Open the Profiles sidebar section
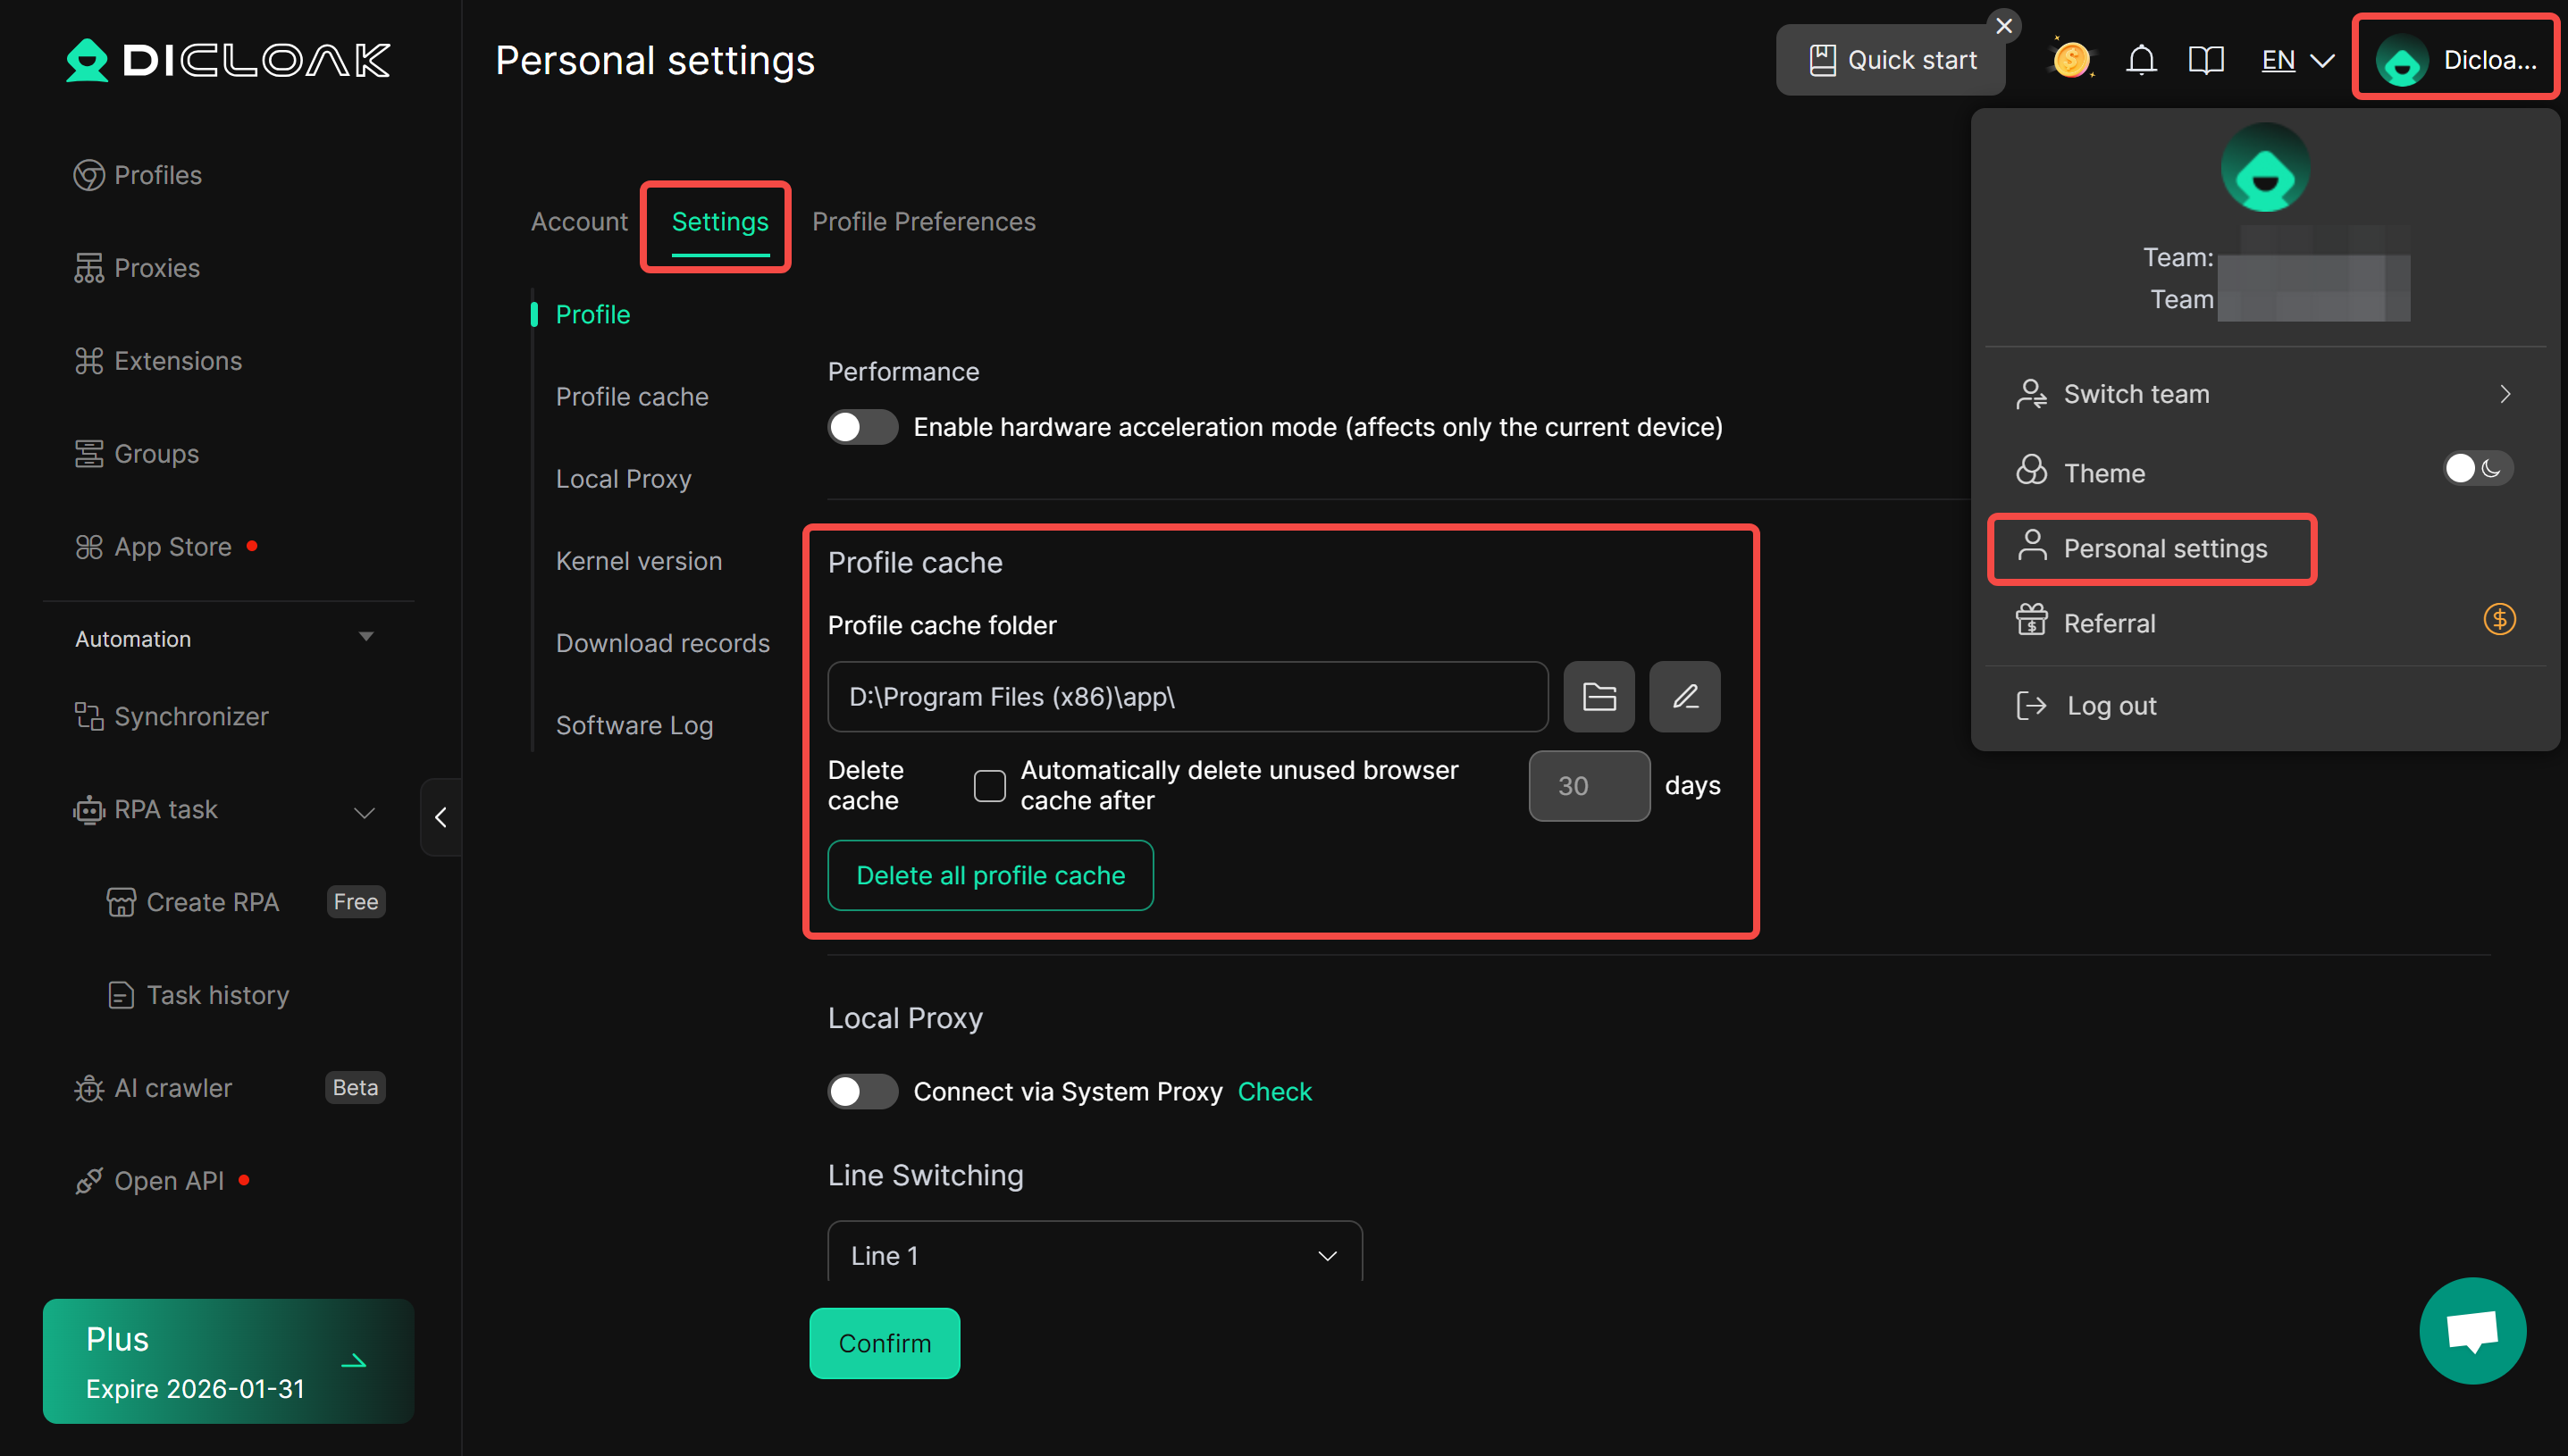Screen dimensions: 2568x1456 138,175
